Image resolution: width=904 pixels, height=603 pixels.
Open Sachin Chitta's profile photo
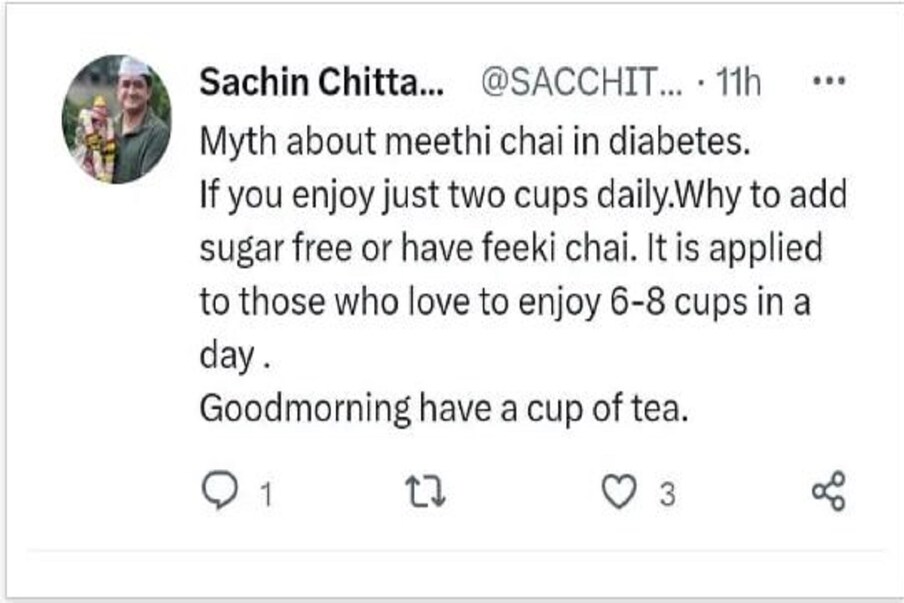point(116,119)
